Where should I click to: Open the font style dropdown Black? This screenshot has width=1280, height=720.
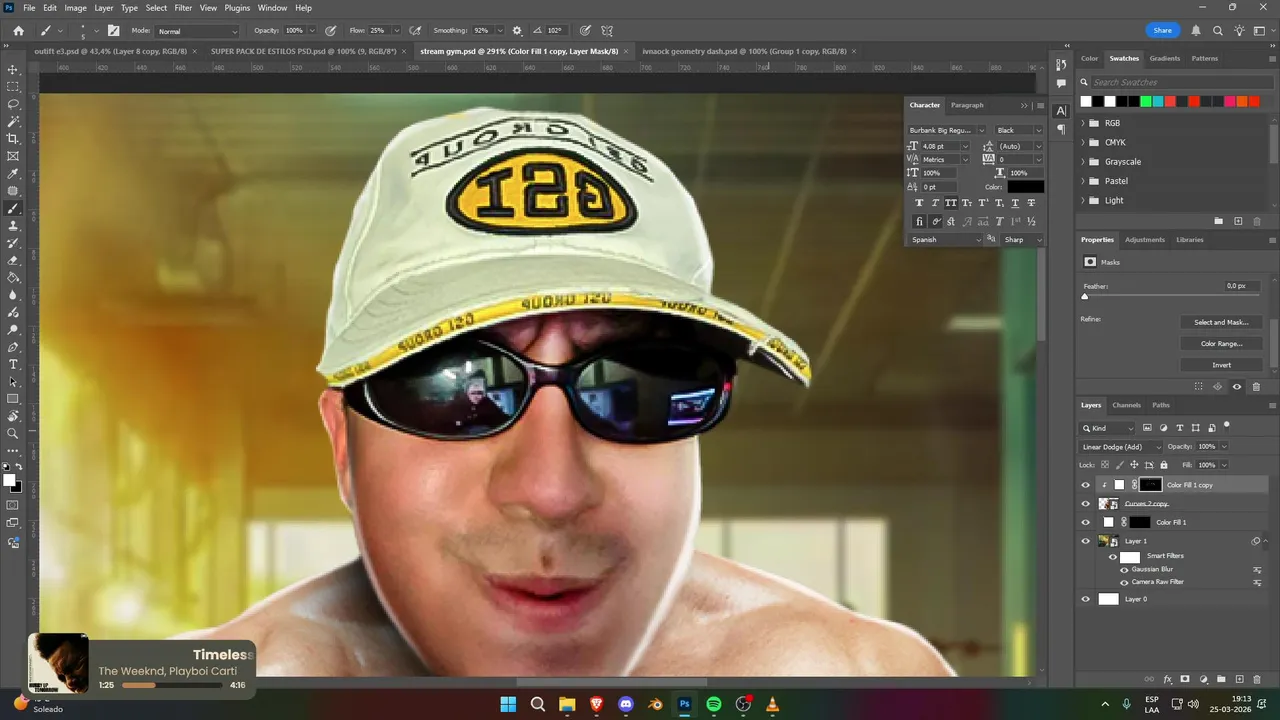pyautogui.click(x=1019, y=130)
